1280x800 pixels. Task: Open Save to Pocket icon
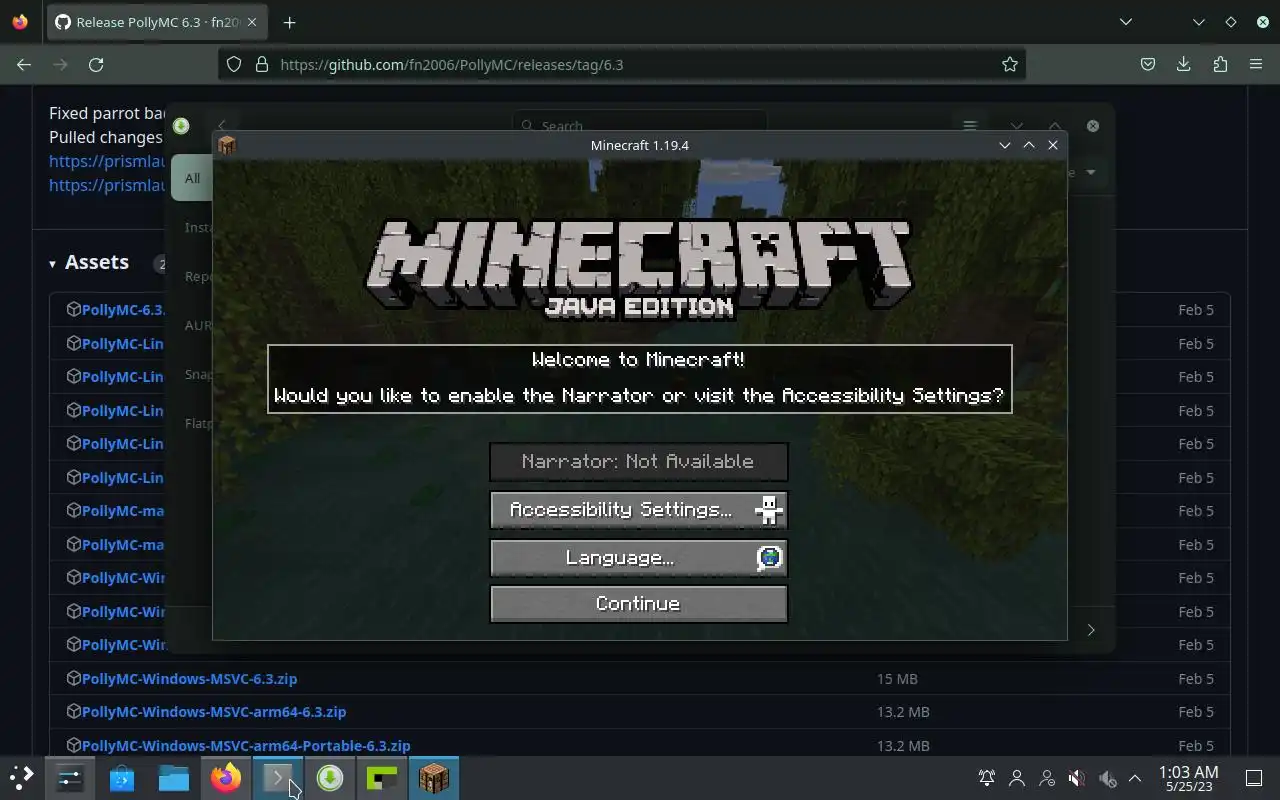pos(1148,64)
